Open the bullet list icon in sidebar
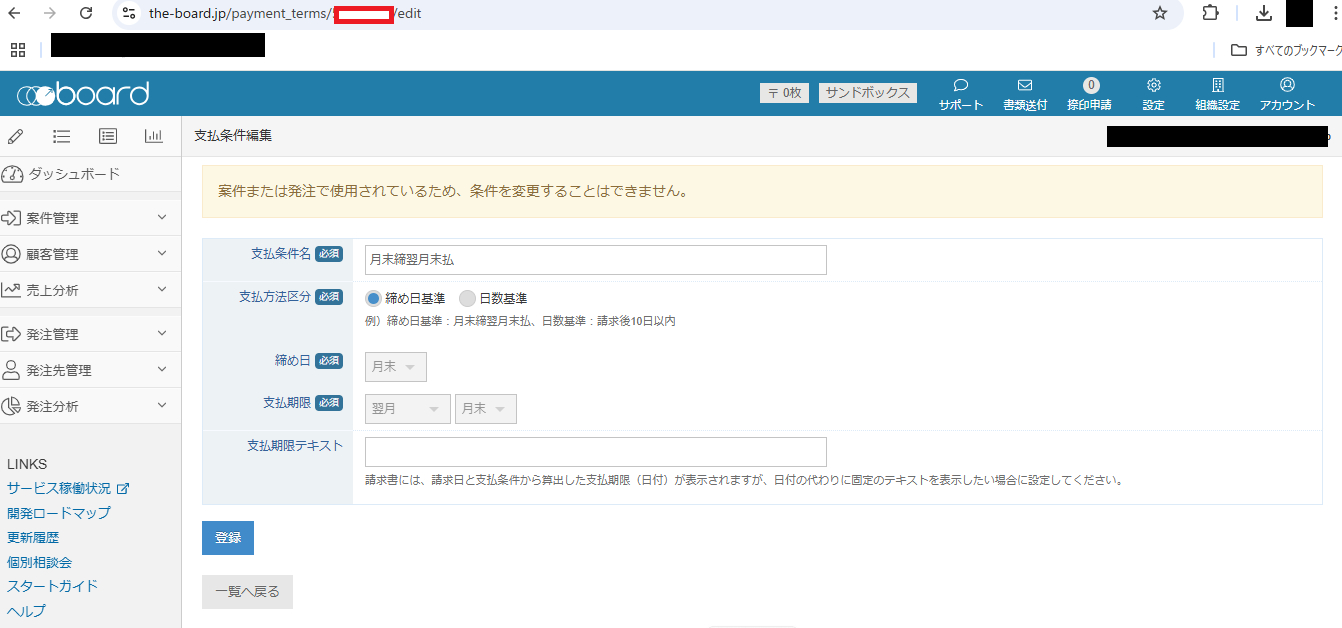The image size is (1342, 628). [x=61, y=137]
